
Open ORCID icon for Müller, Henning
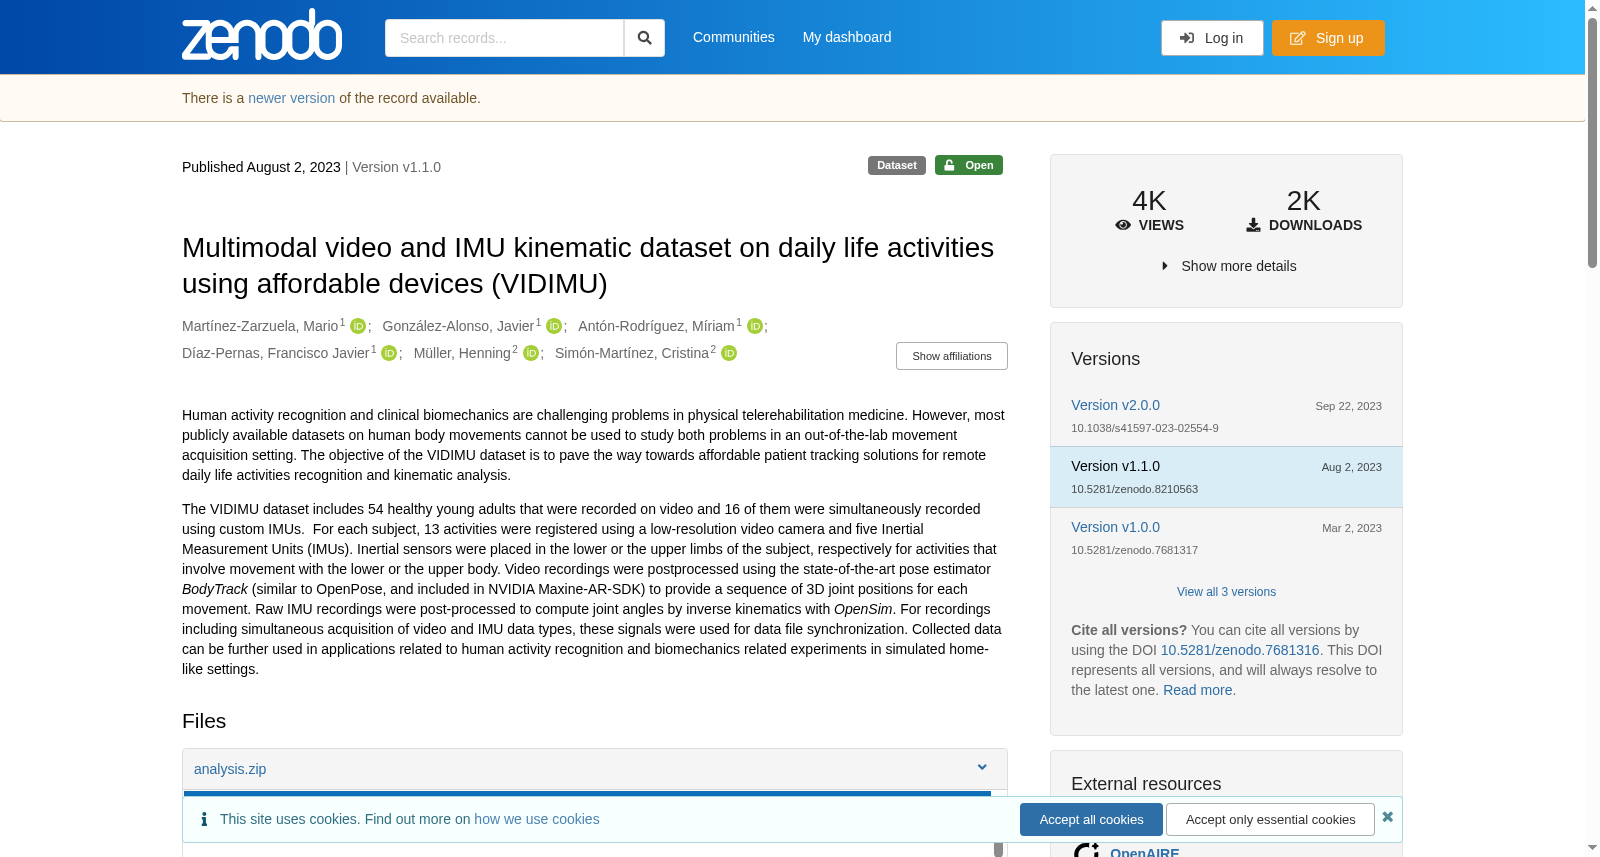(x=531, y=353)
